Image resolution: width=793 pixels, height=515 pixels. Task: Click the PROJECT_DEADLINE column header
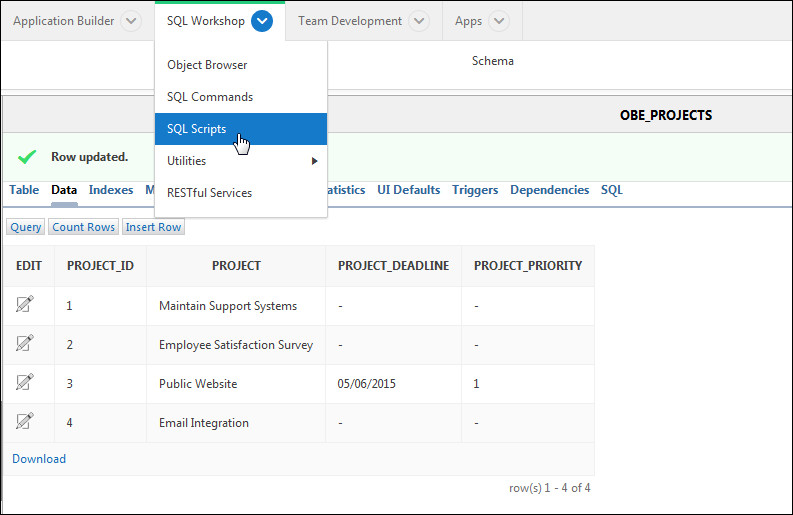[x=393, y=266]
